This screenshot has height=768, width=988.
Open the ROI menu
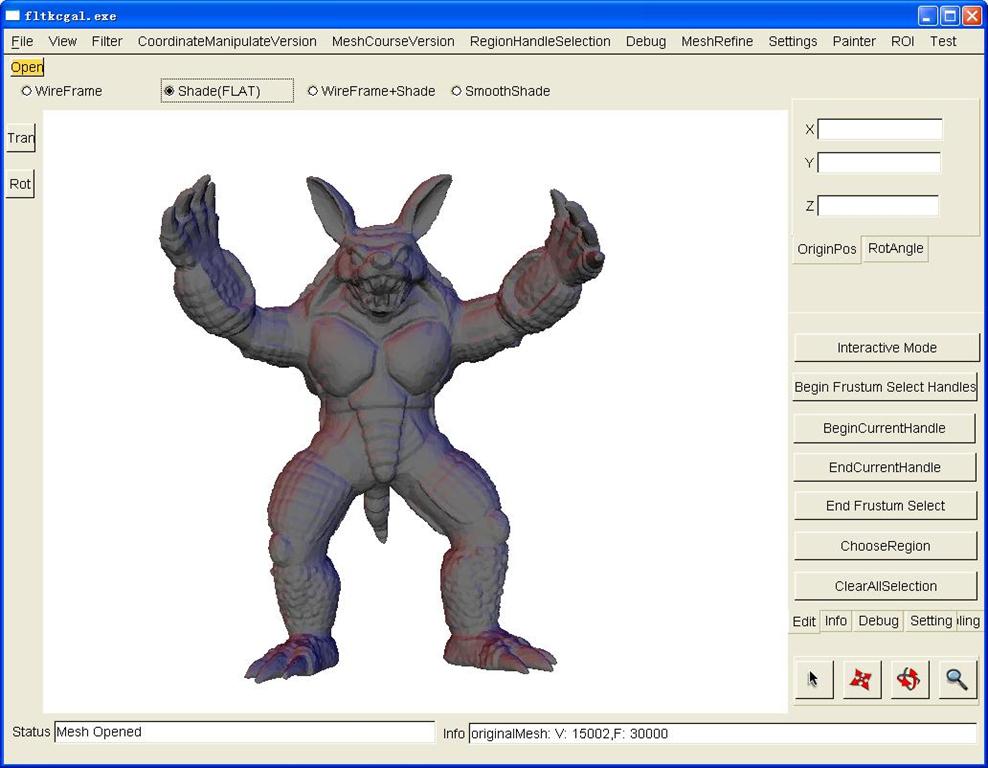(x=902, y=42)
